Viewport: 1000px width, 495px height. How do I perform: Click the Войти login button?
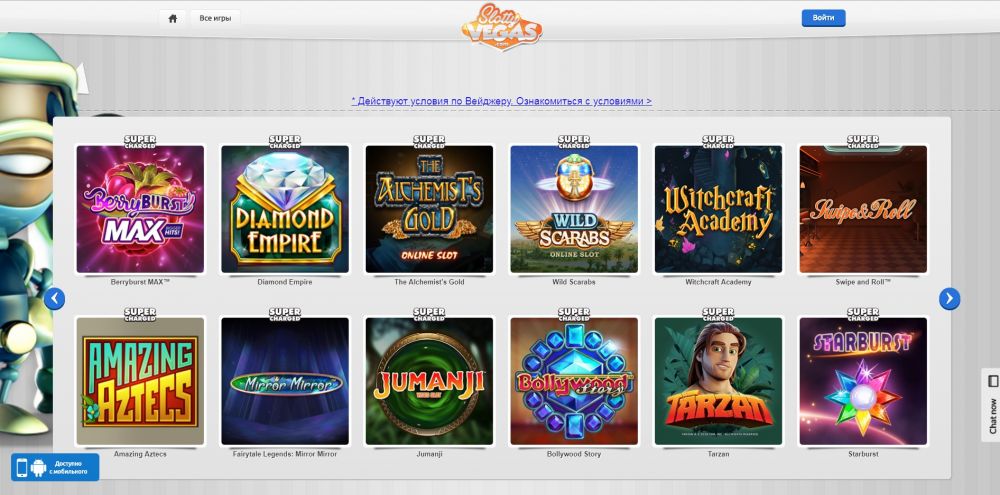823,18
